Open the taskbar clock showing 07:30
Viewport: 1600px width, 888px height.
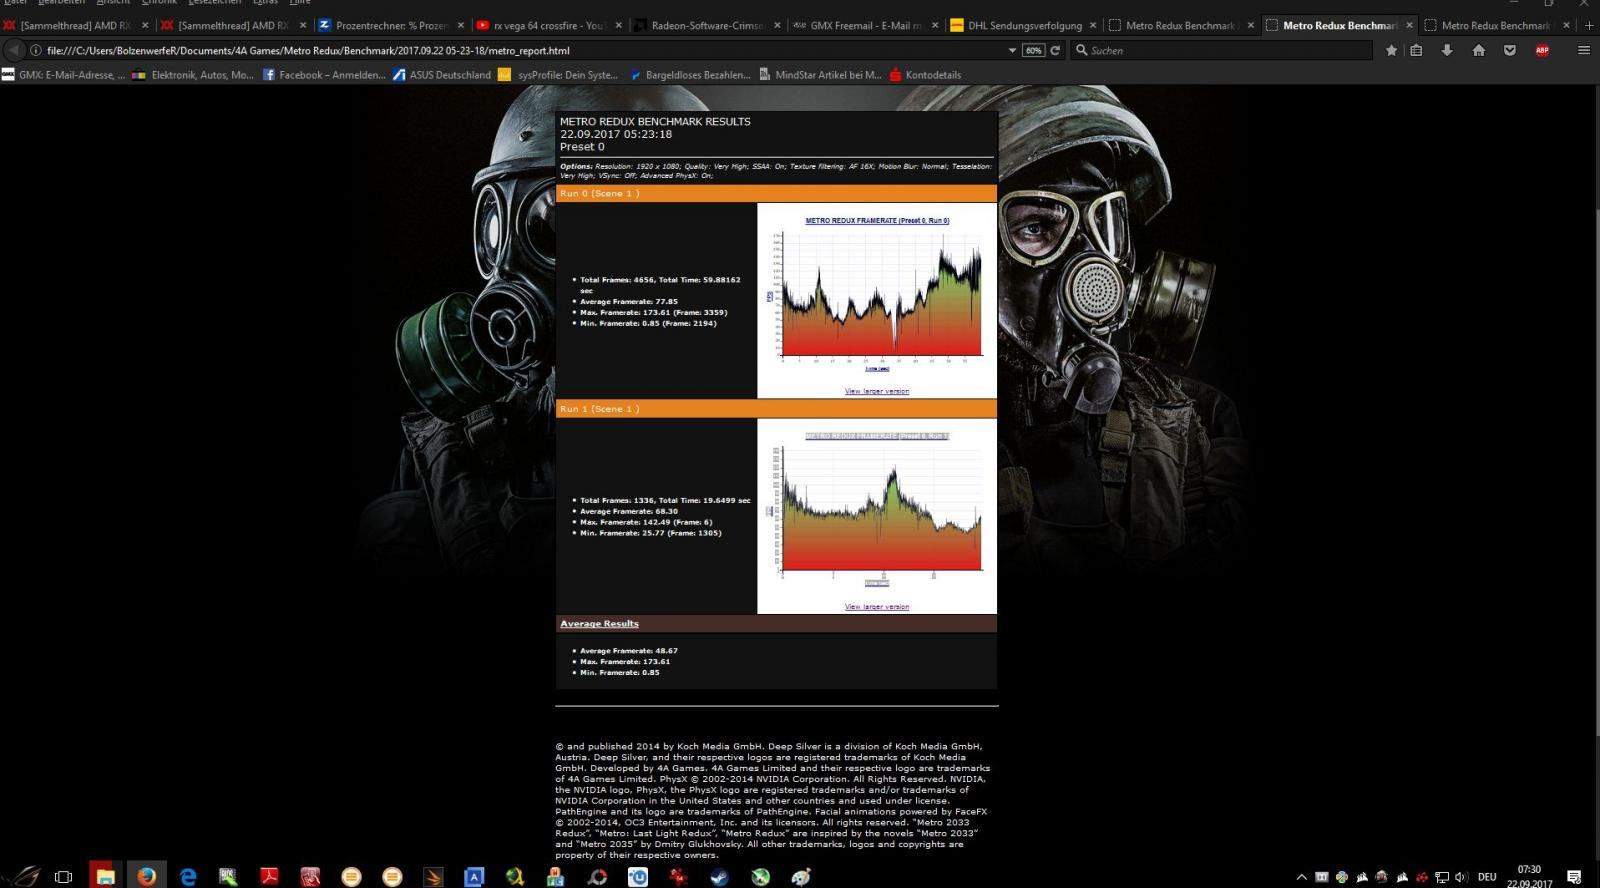[1529, 876]
